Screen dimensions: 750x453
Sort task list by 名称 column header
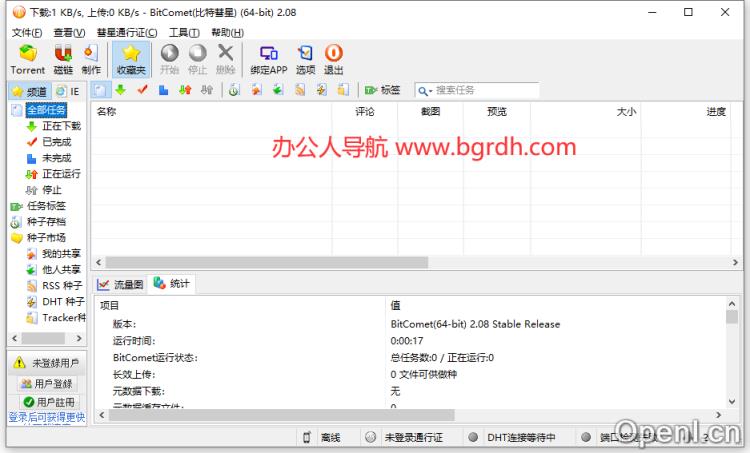pyautogui.click(x=211, y=111)
